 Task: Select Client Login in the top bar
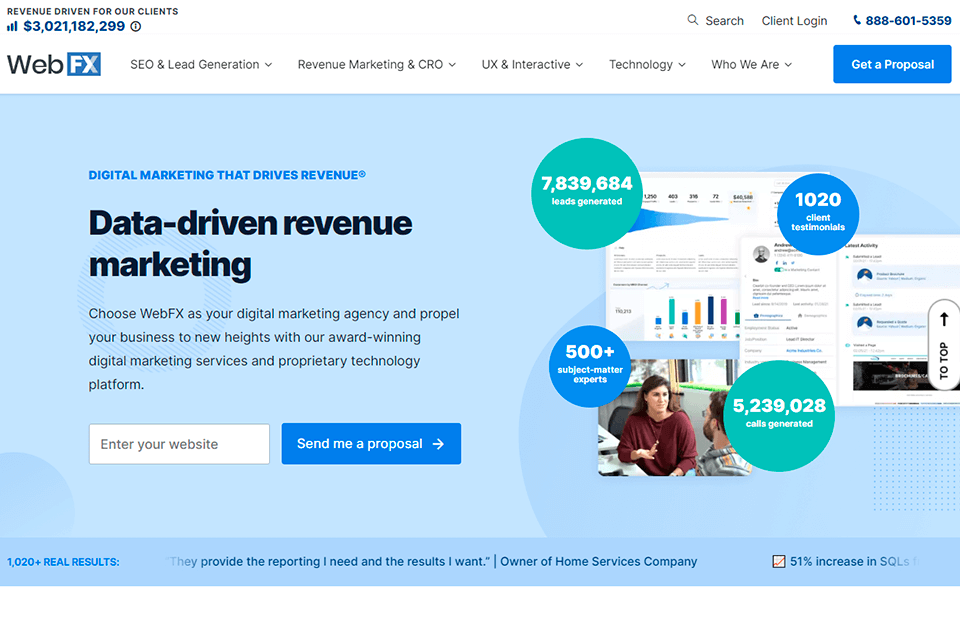pos(794,20)
